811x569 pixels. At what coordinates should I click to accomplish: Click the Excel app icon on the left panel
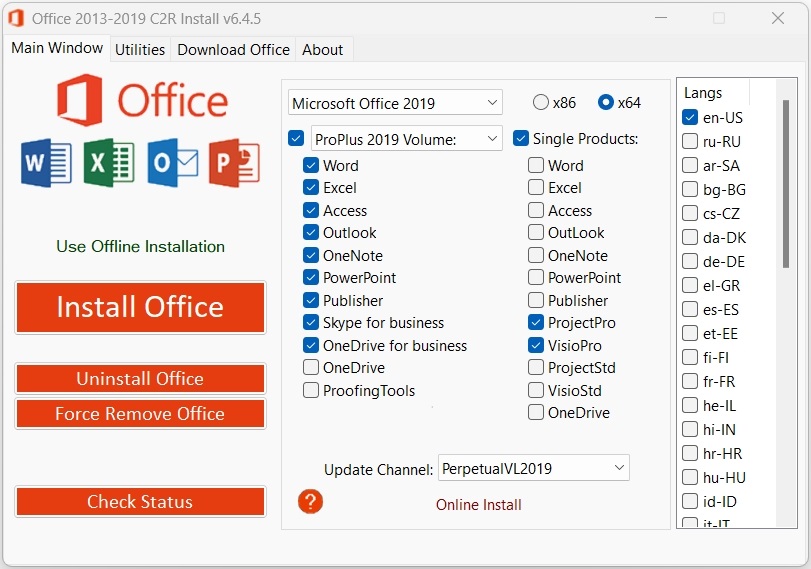pyautogui.click(x=109, y=162)
